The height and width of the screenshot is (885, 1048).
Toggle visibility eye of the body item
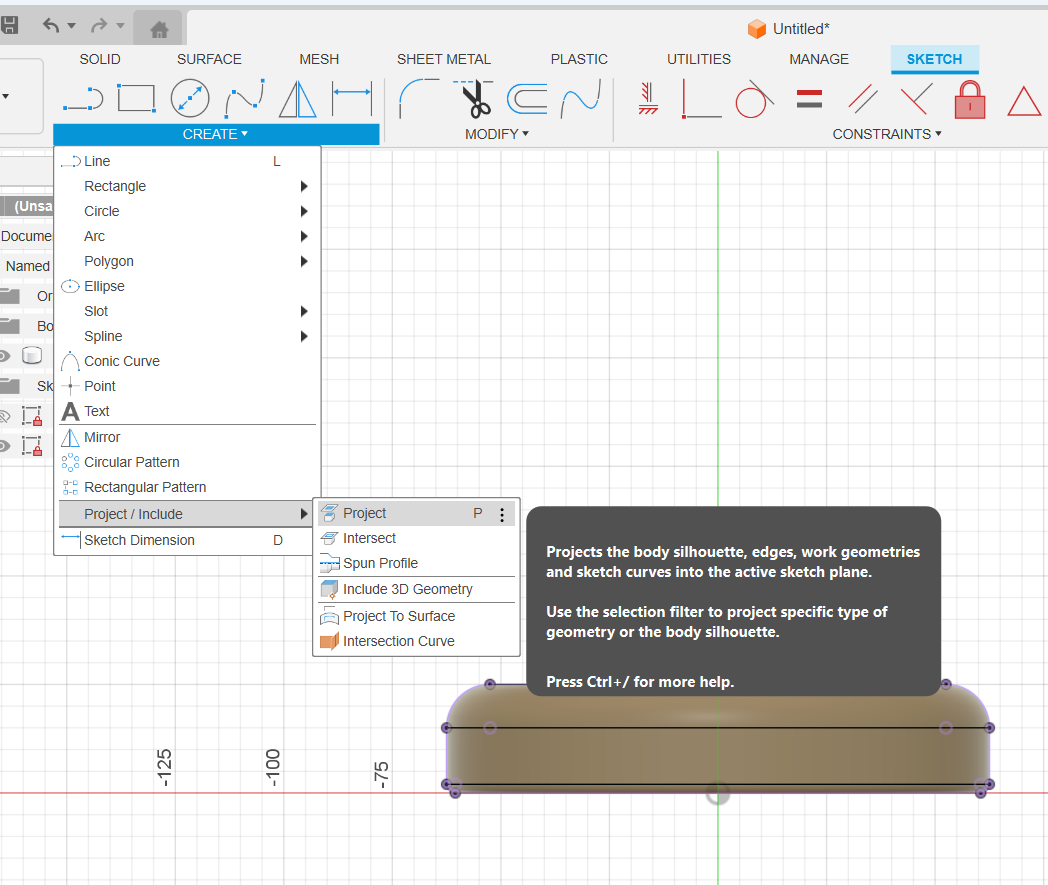pyautogui.click(x=4, y=356)
